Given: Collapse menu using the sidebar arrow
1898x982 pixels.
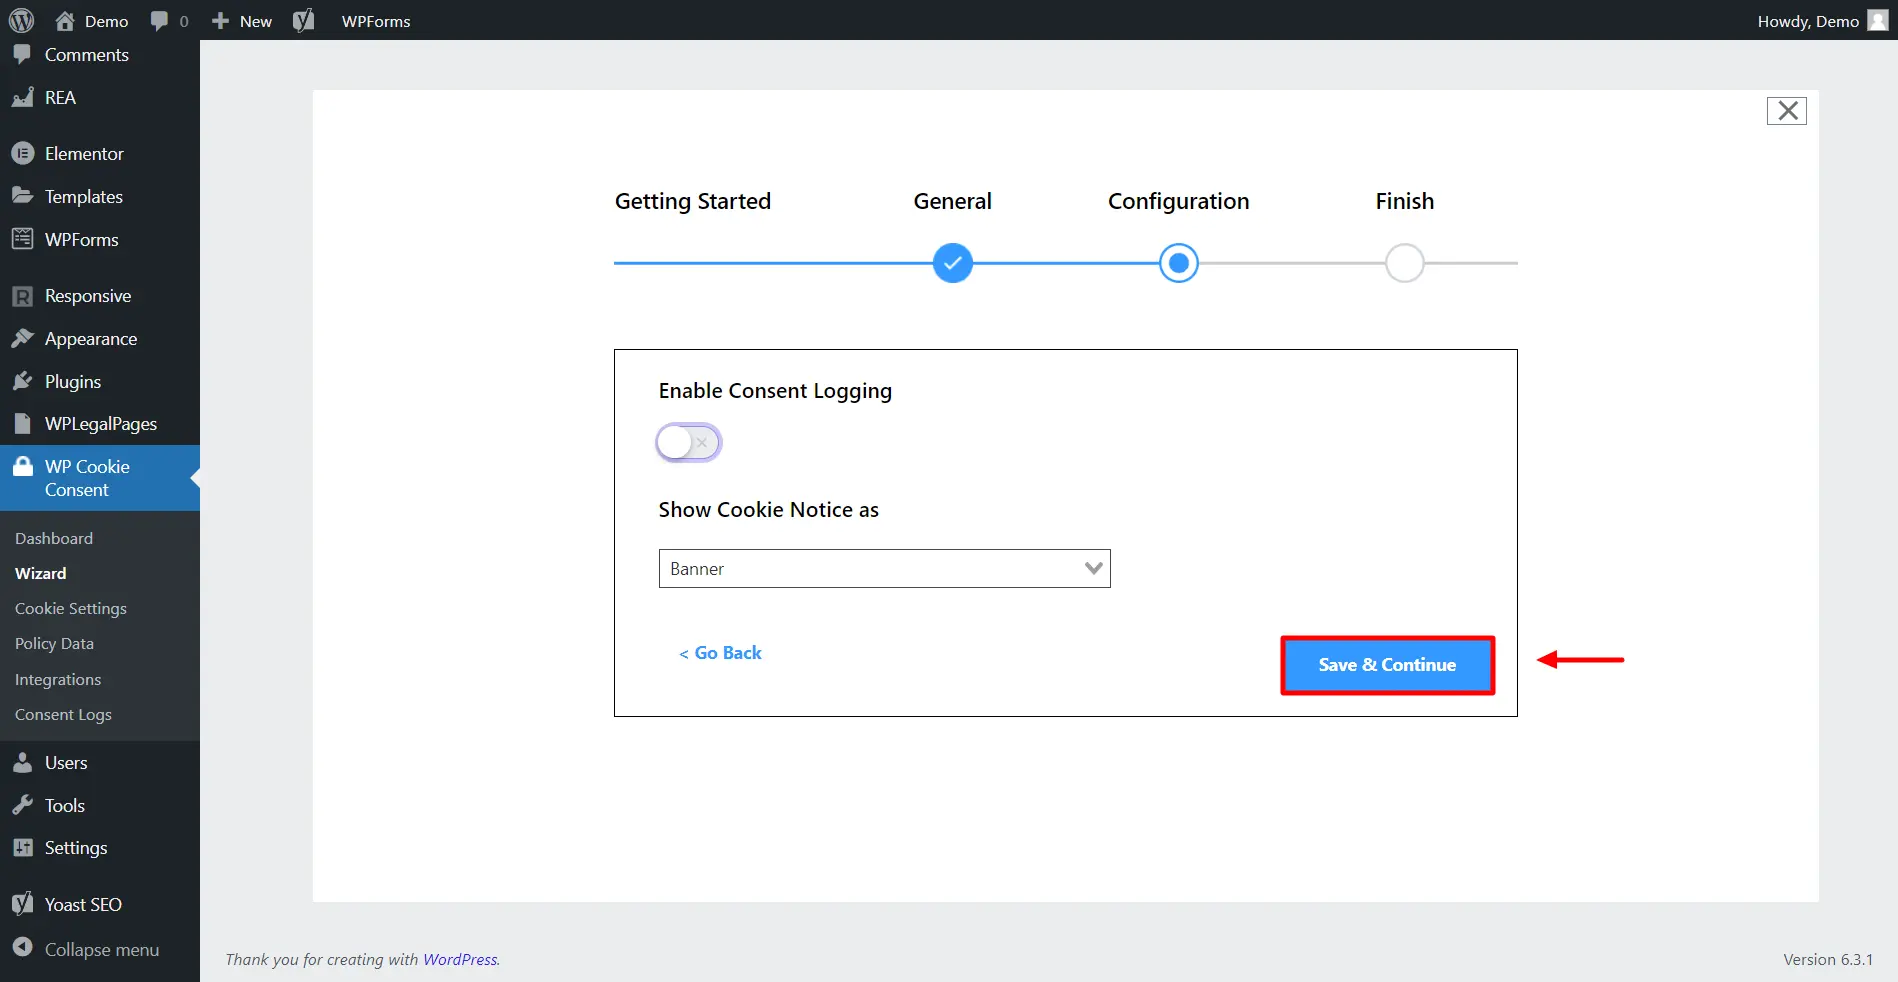Looking at the screenshot, I should 23,949.
